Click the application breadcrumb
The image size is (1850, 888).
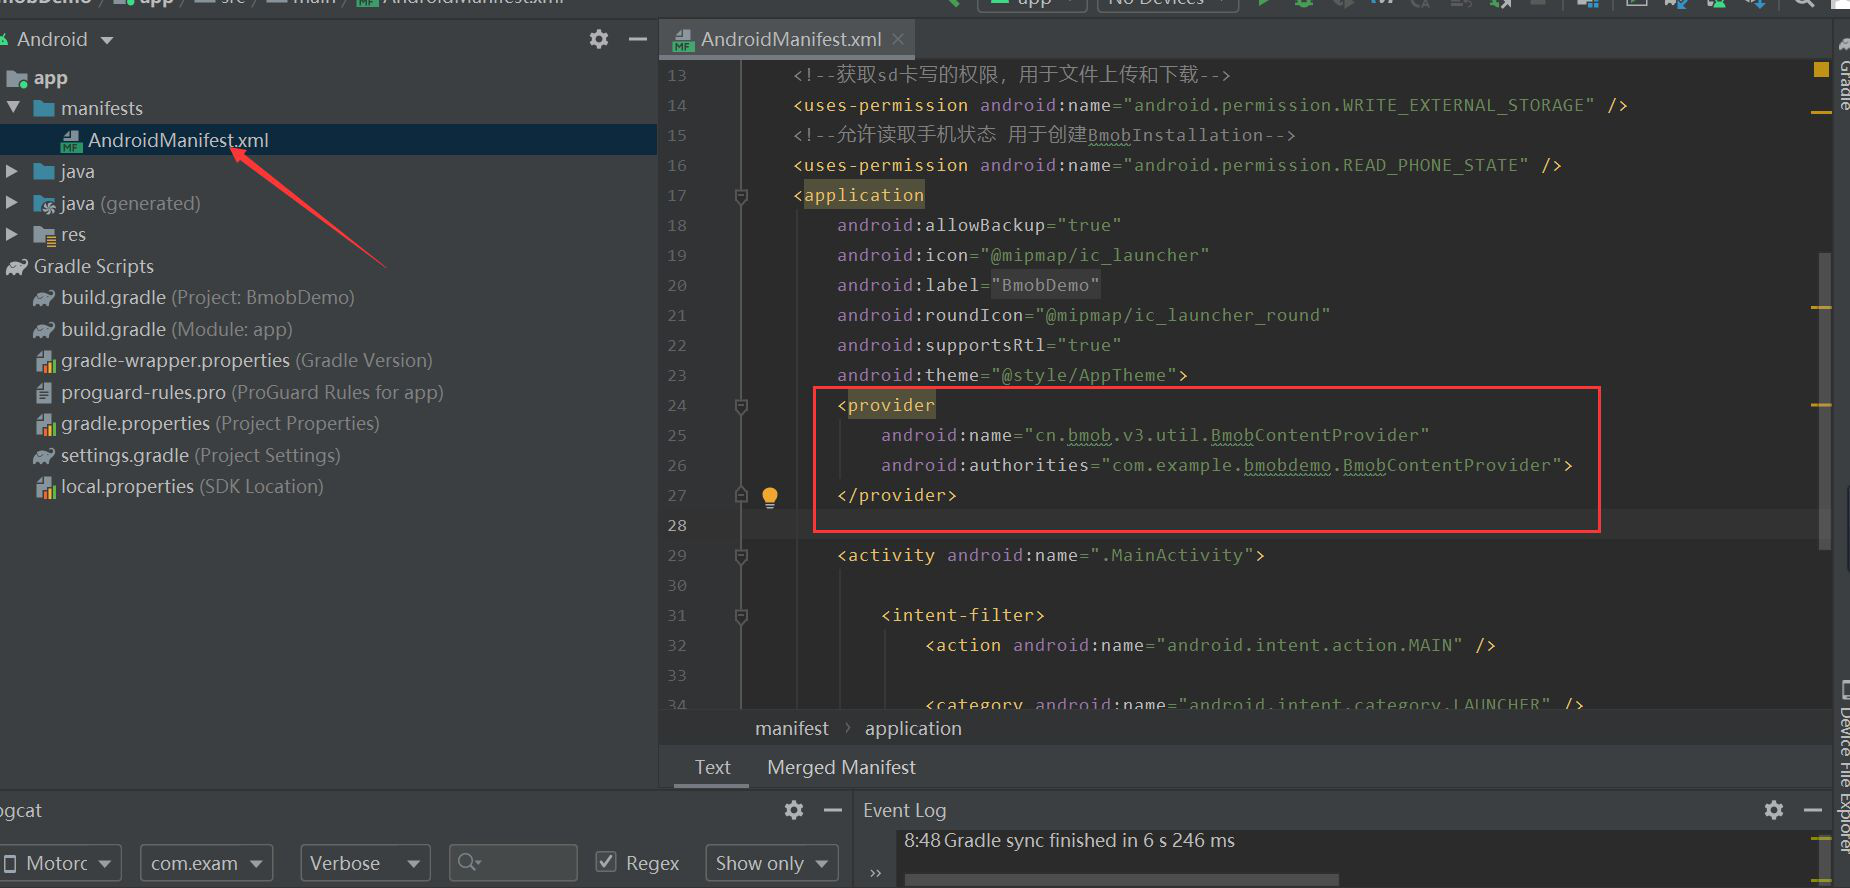point(913,728)
